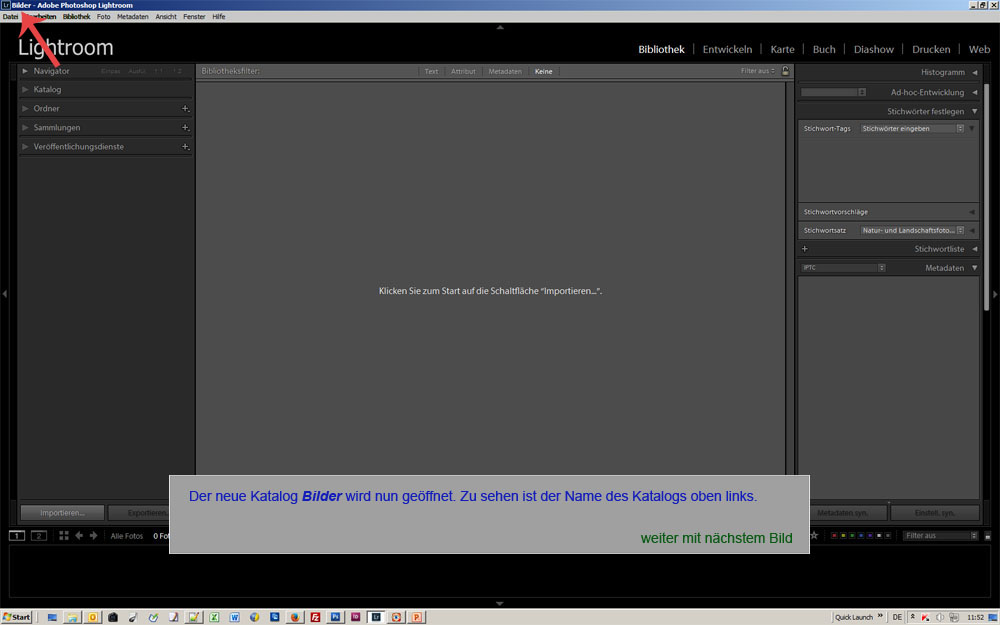The height and width of the screenshot is (625, 1000).
Task: Click plus icon next to Veröffentlichungsdienste
Action: (185, 146)
